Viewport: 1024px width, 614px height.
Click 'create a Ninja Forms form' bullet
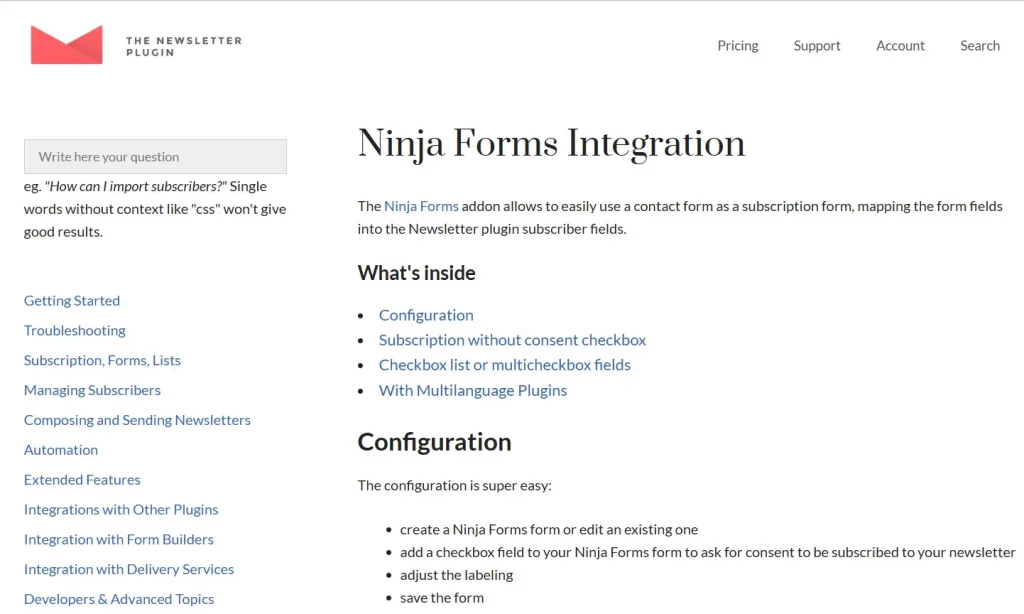point(549,529)
